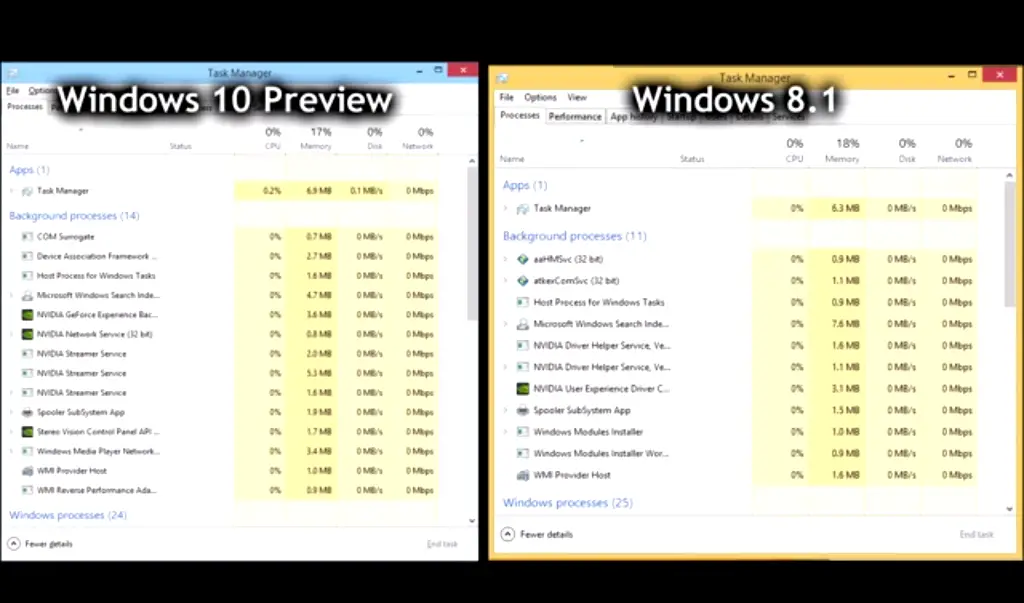Expand the aaHMSvc (32 bit) row
This screenshot has width=1024, height=603.
pos(505,259)
